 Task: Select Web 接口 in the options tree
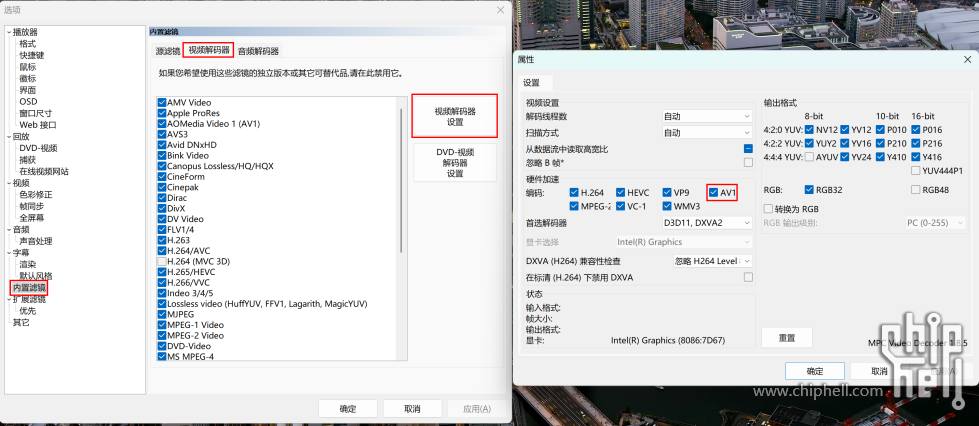37,124
